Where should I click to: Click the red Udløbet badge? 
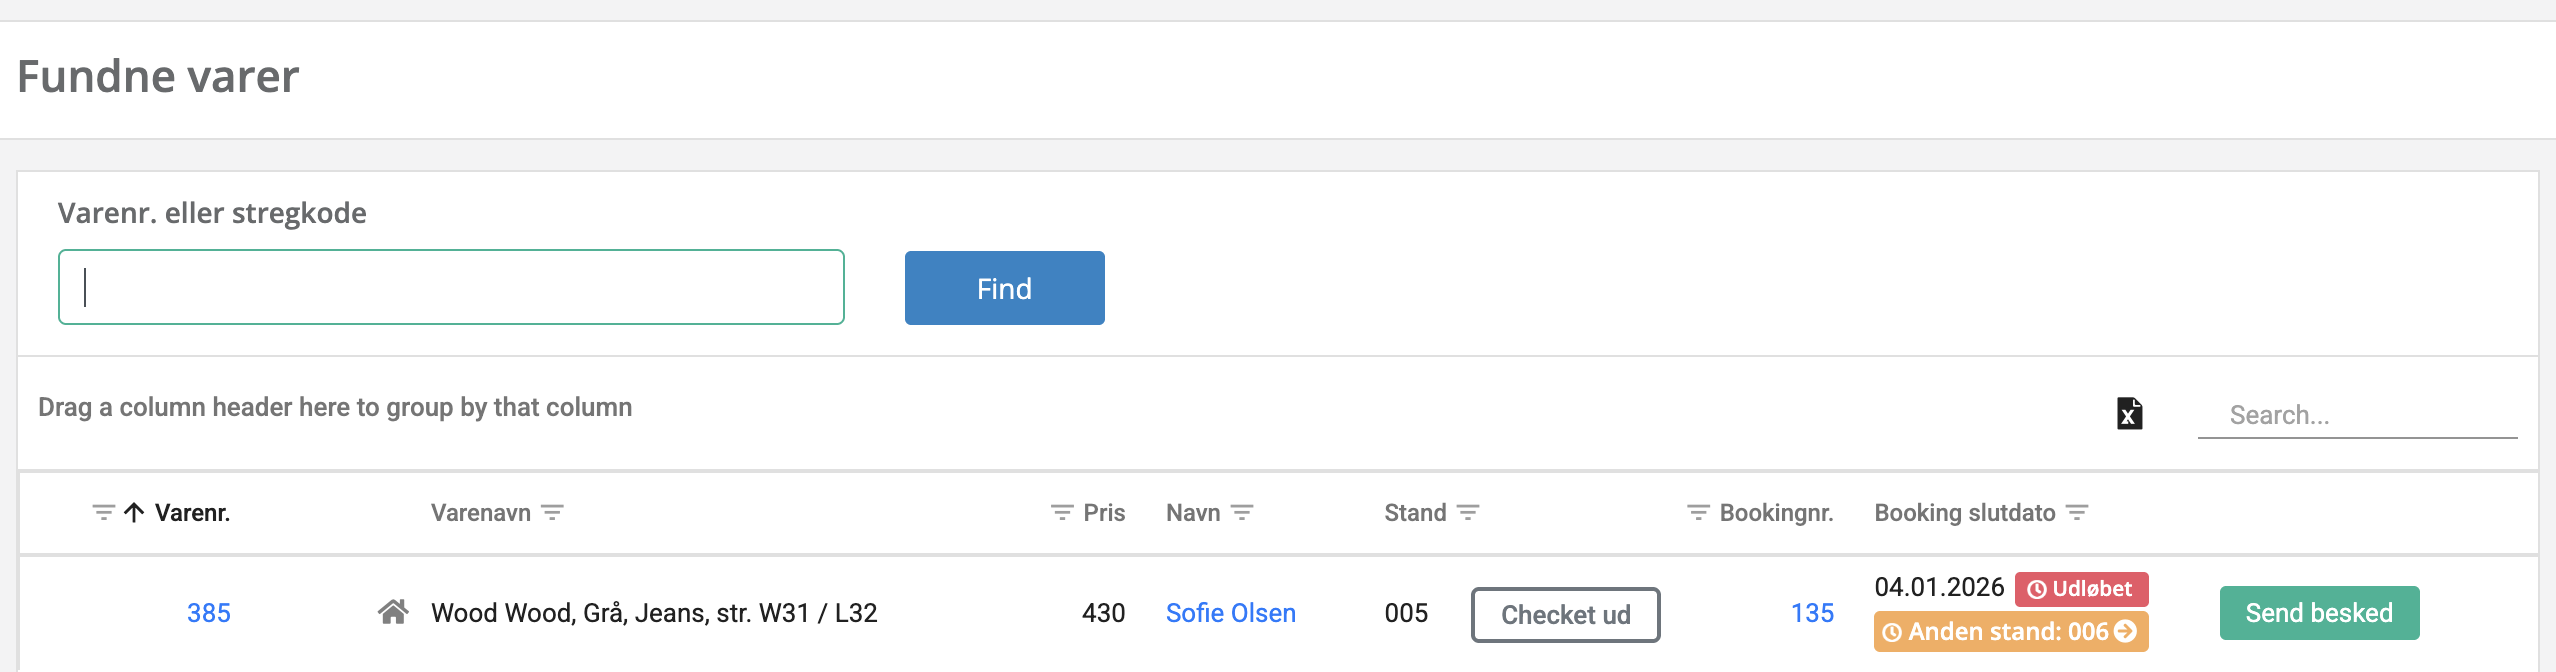(x=2080, y=589)
